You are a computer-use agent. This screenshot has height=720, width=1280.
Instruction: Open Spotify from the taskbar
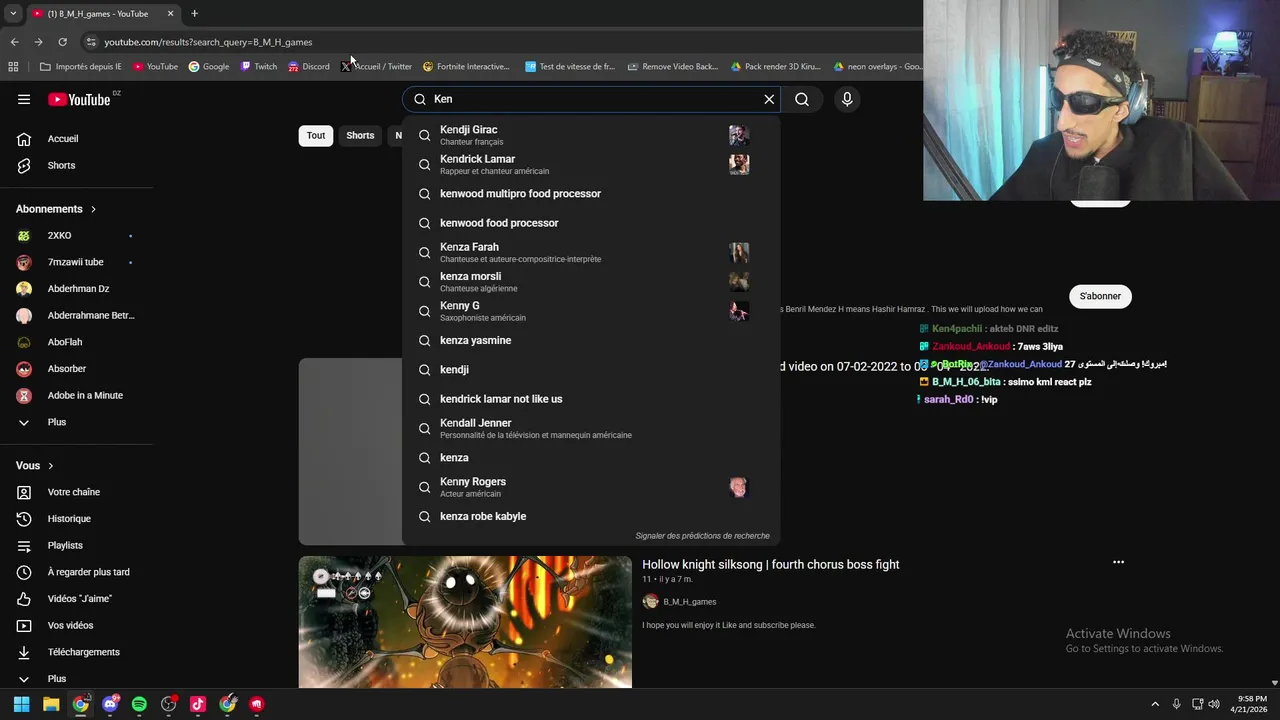coord(139,704)
